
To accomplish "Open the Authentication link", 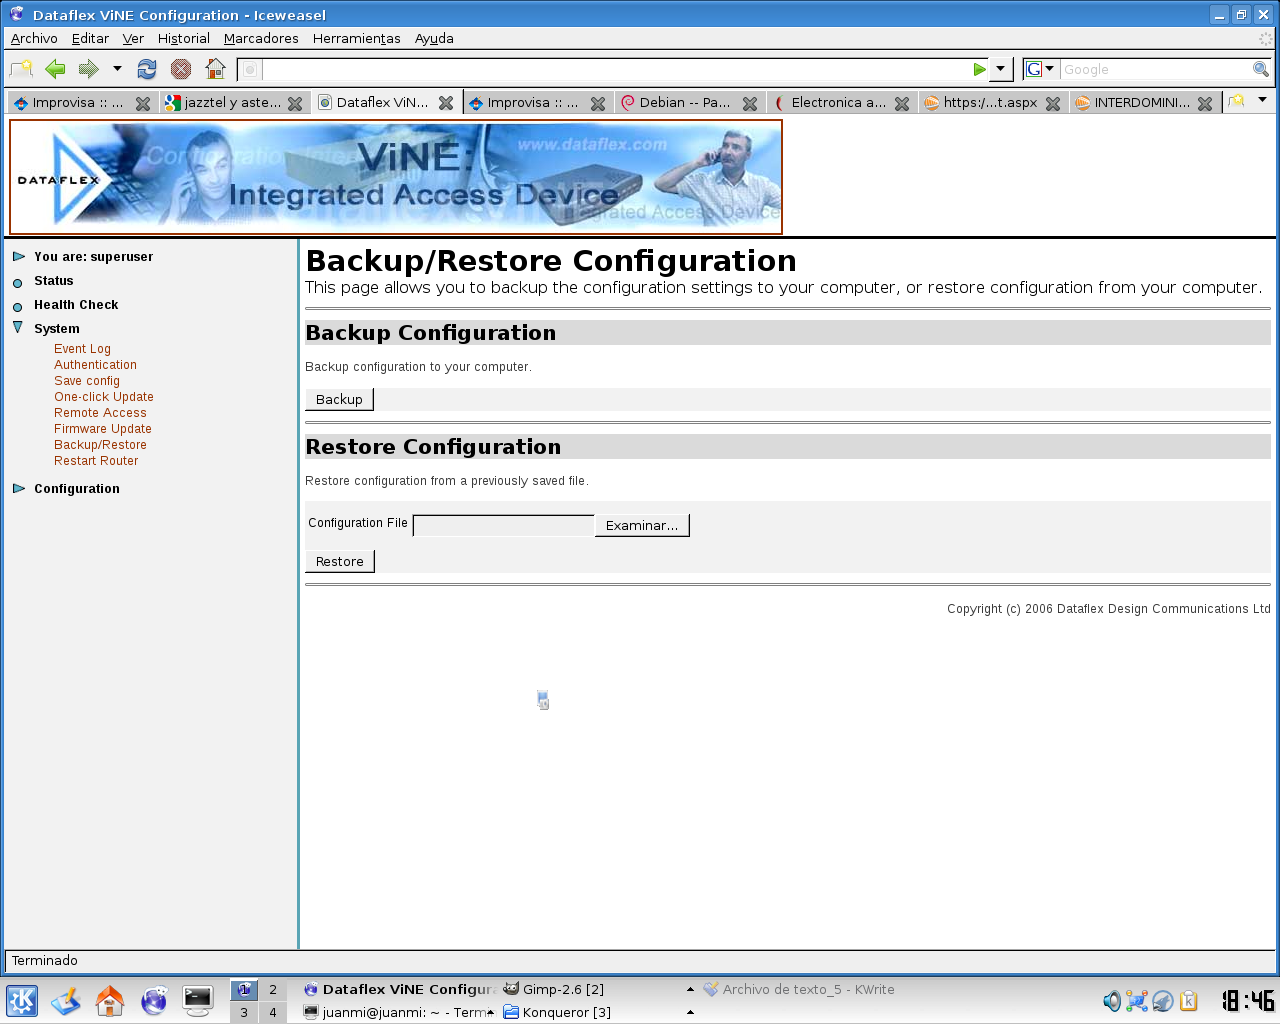I will 95,365.
